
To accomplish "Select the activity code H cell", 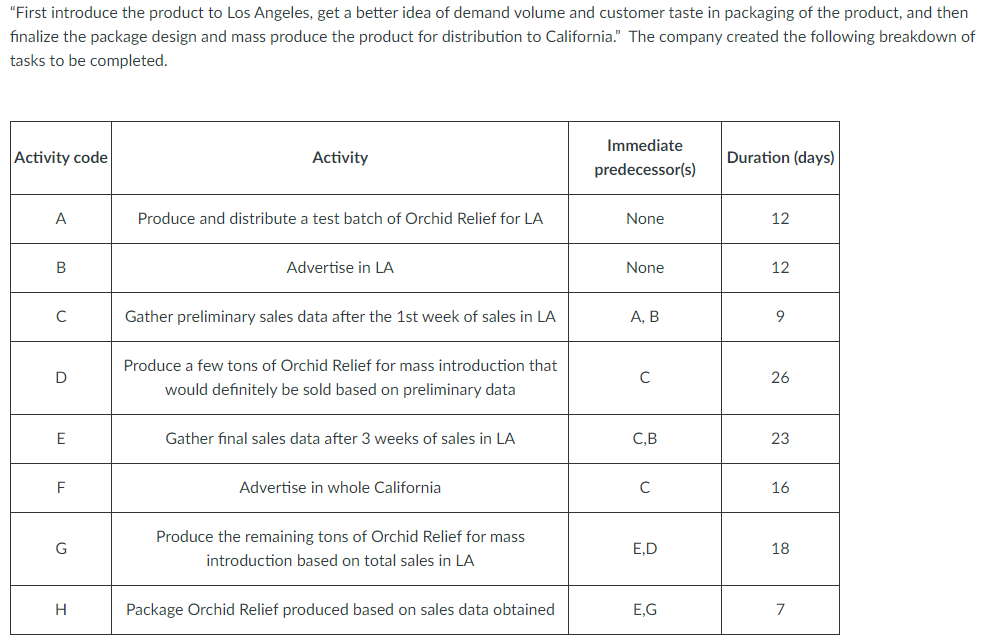I will tap(61, 609).
